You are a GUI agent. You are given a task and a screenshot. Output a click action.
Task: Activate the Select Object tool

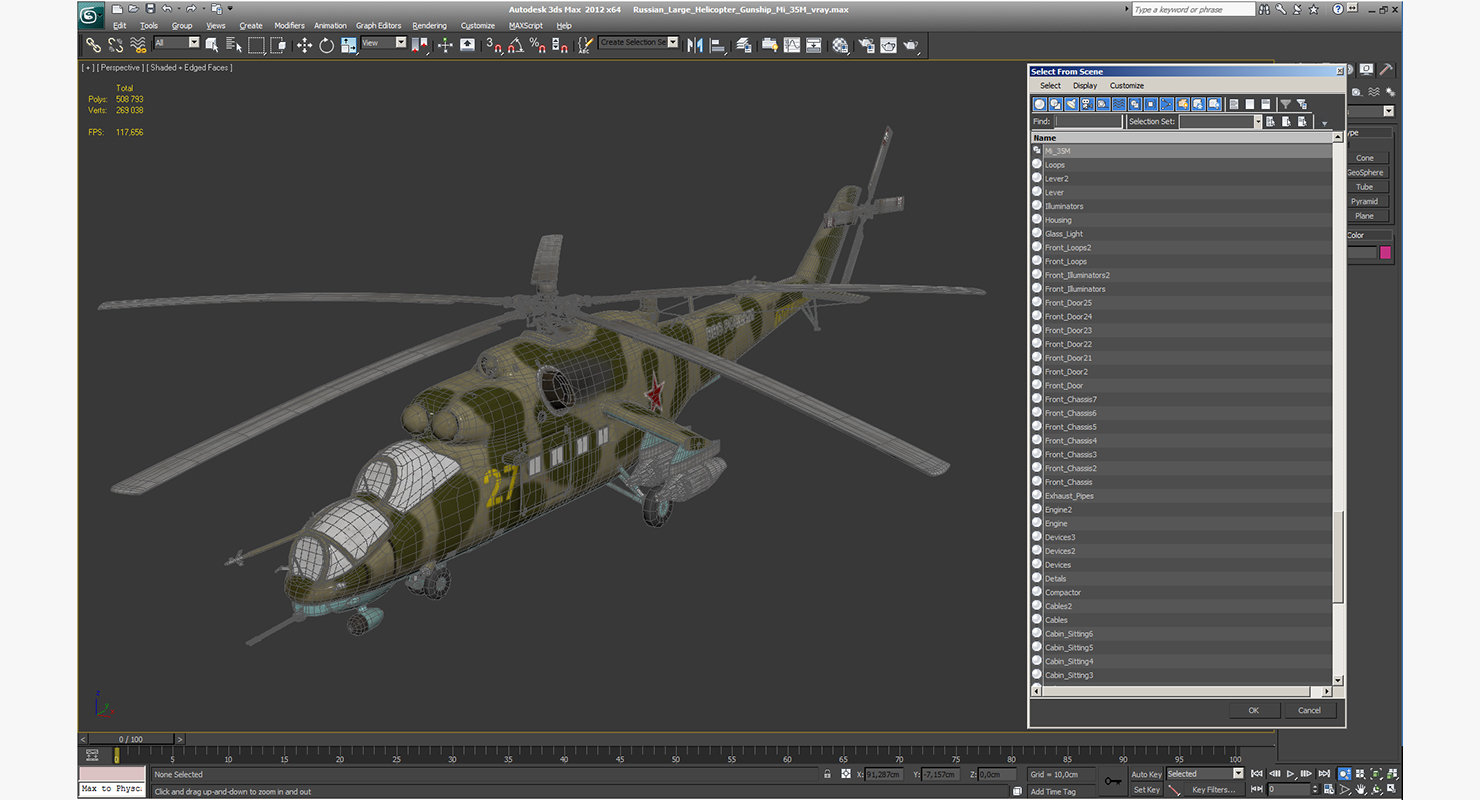click(212, 45)
